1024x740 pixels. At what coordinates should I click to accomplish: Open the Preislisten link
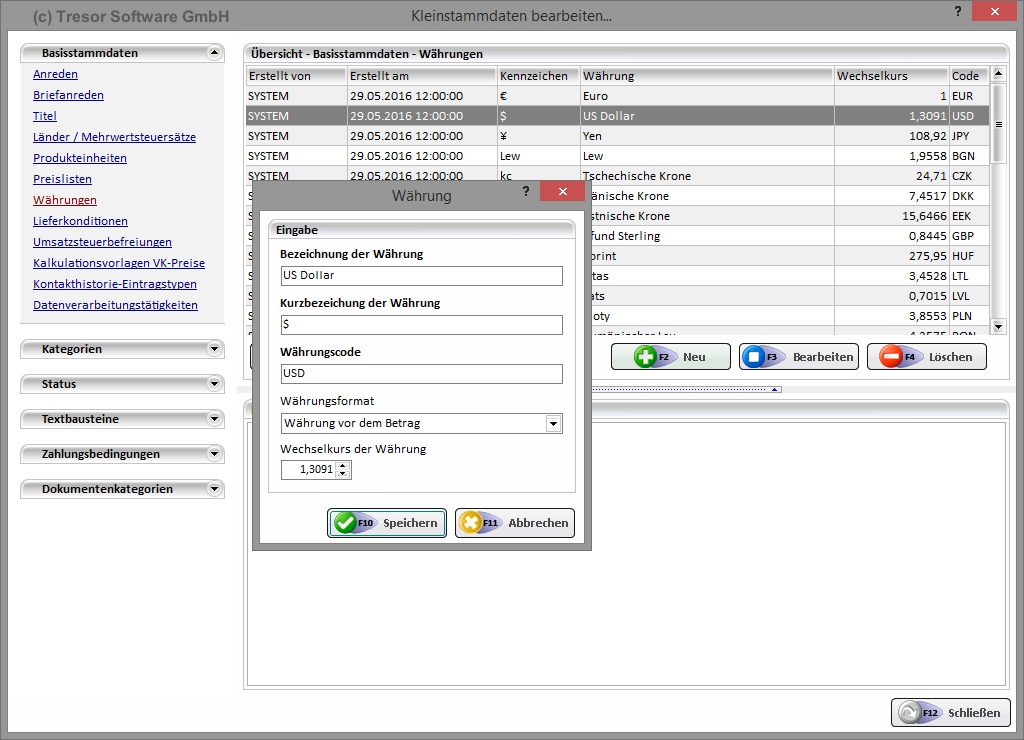(62, 179)
